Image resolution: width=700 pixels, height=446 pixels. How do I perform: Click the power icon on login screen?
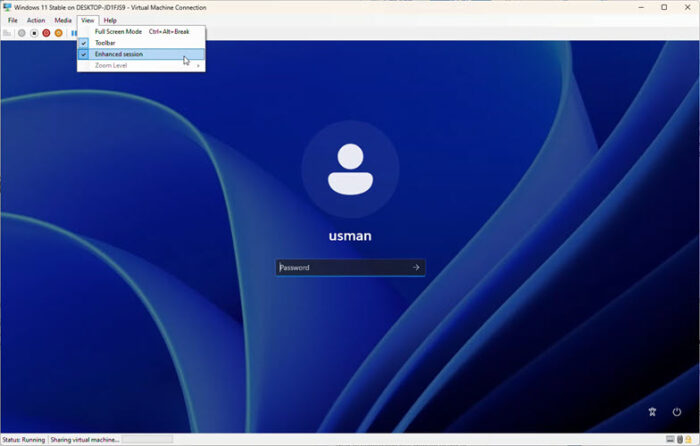click(x=677, y=412)
